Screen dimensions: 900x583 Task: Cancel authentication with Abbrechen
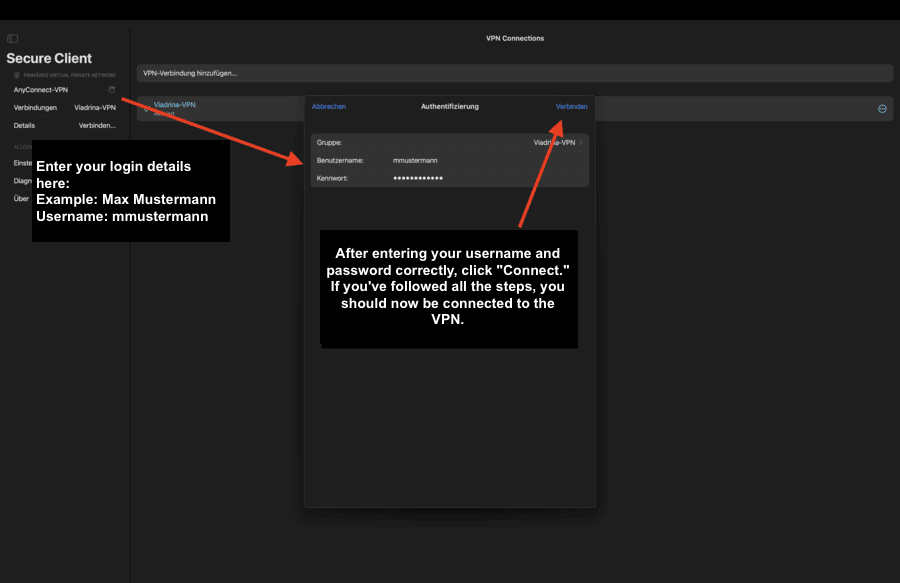click(329, 107)
